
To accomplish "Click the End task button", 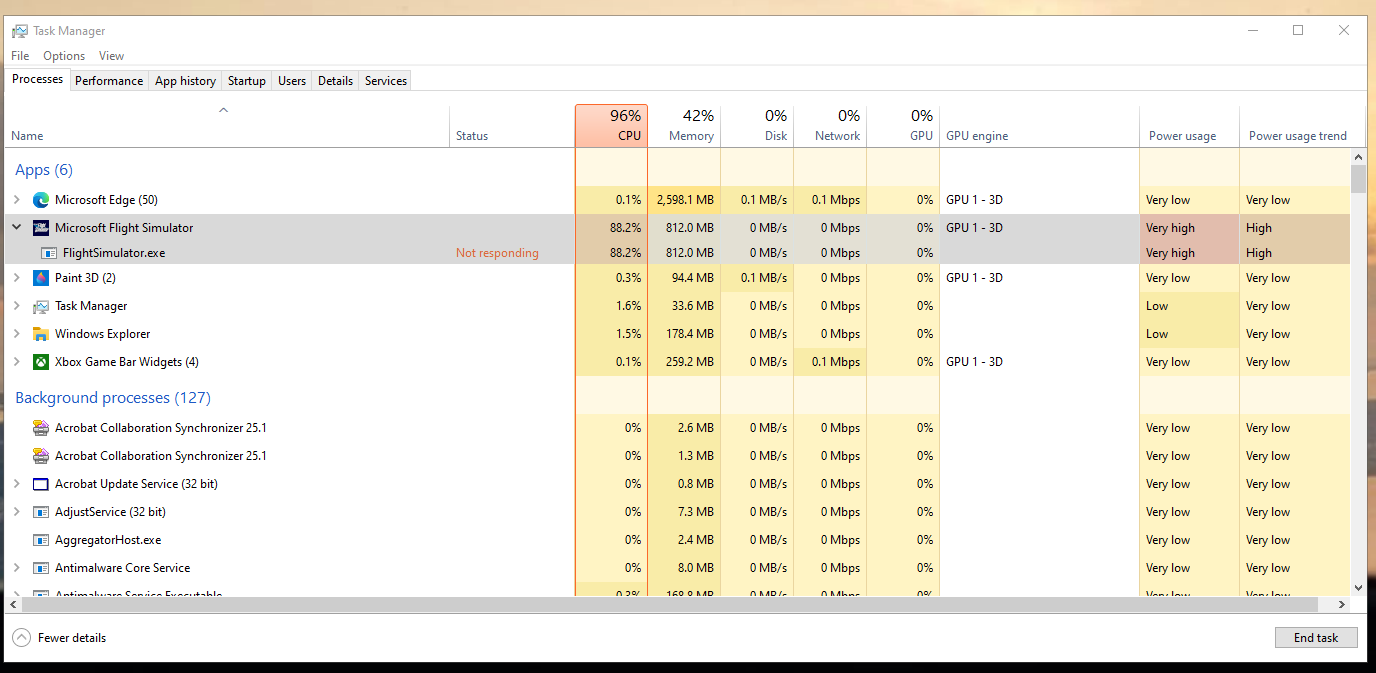I will coord(1315,637).
